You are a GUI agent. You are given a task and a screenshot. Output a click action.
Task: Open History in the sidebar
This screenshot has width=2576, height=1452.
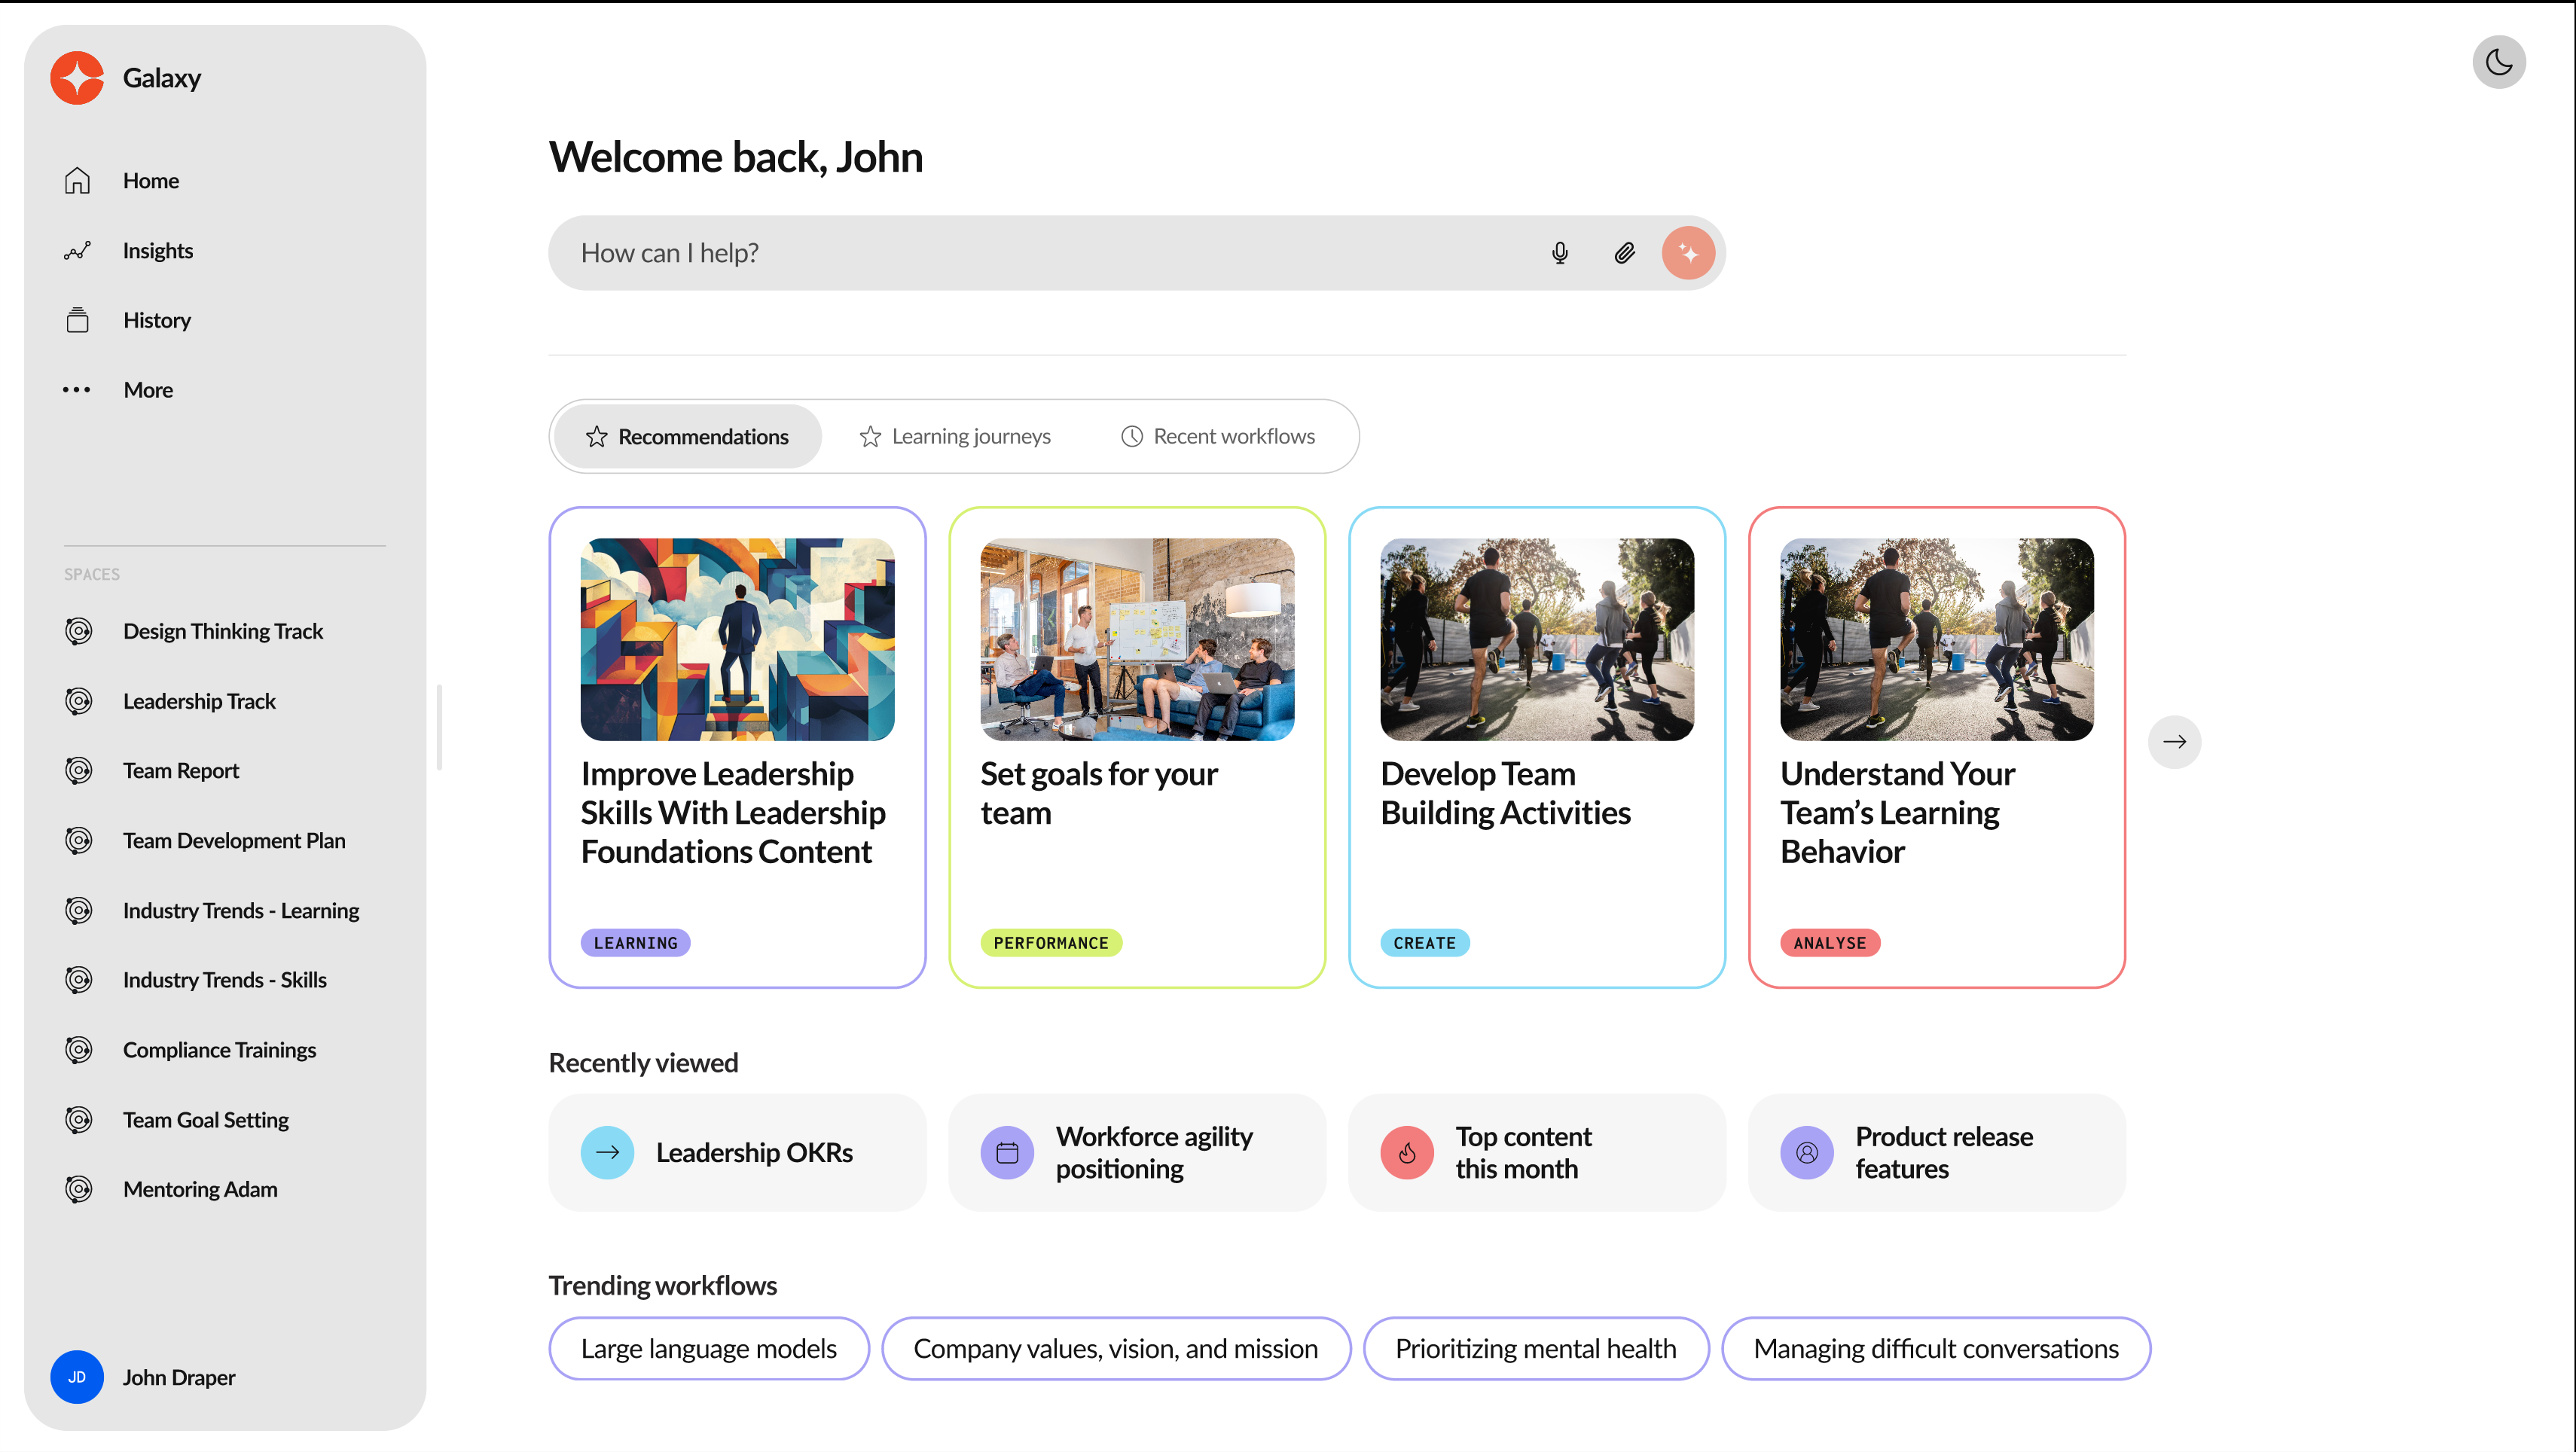point(156,320)
